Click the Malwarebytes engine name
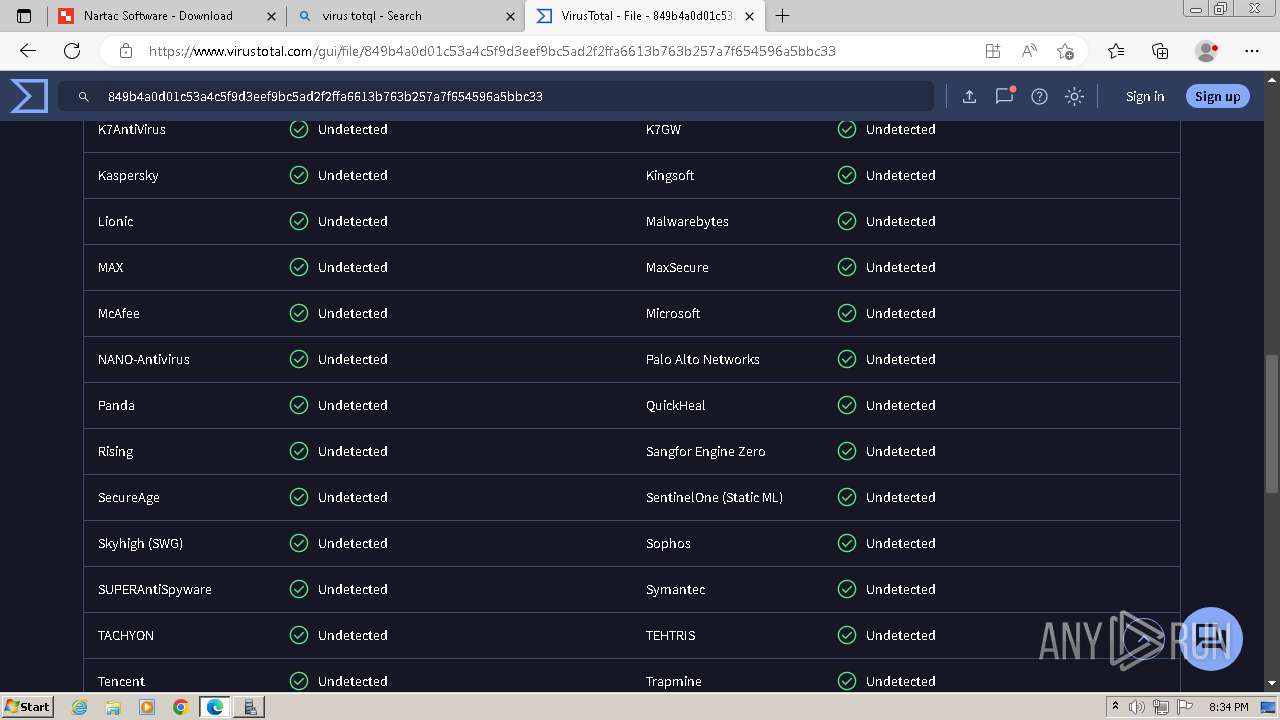This screenshot has height=720, width=1280. tap(687, 221)
